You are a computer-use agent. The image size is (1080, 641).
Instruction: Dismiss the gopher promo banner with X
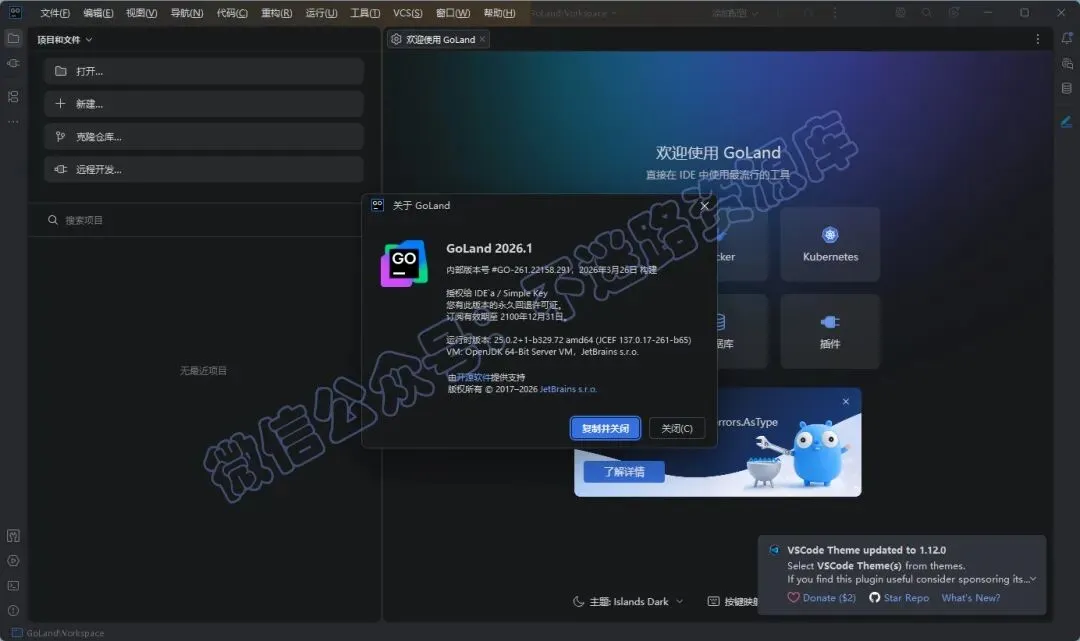(846, 401)
